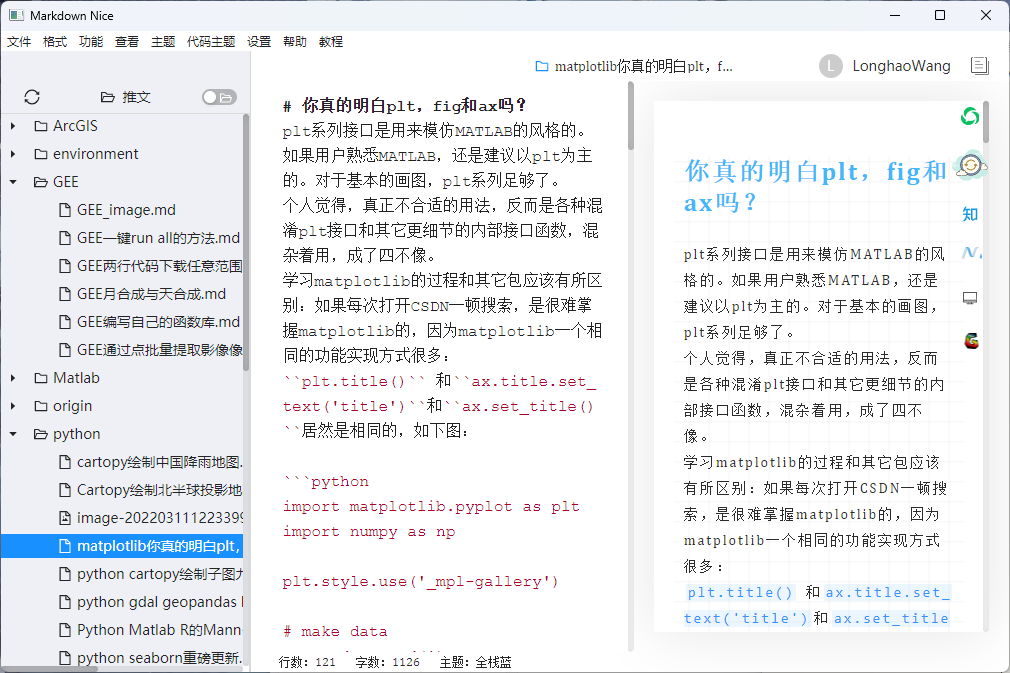Click the preview title 你真的明白plt, fig和ax吗
The image size is (1010, 673).
point(815,187)
